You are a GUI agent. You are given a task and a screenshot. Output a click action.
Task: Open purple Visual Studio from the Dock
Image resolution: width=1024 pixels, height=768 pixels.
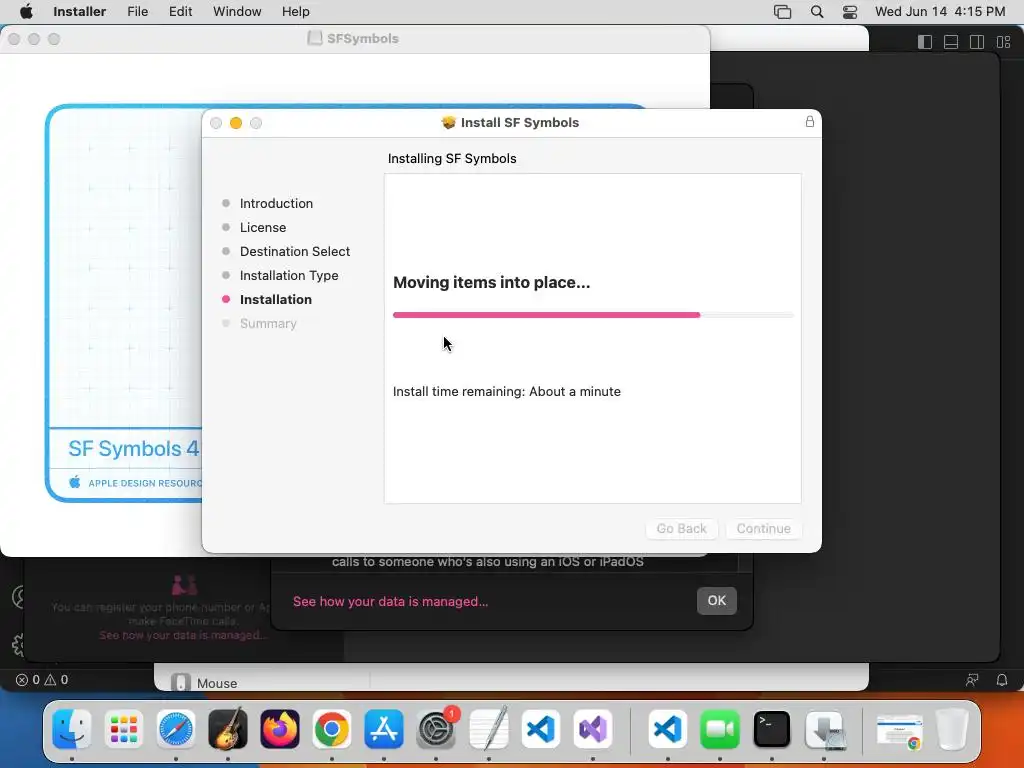(593, 729)
